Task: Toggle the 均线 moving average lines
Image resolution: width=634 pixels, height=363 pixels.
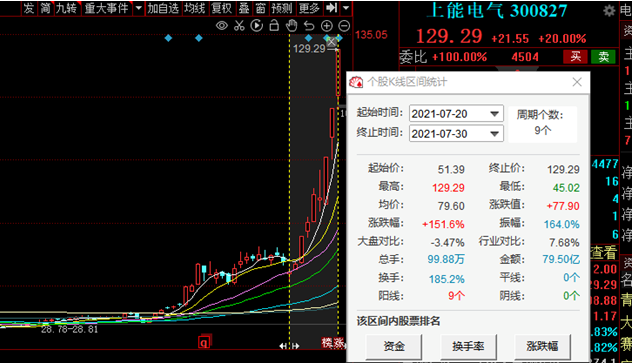Action: pos(194,8)
